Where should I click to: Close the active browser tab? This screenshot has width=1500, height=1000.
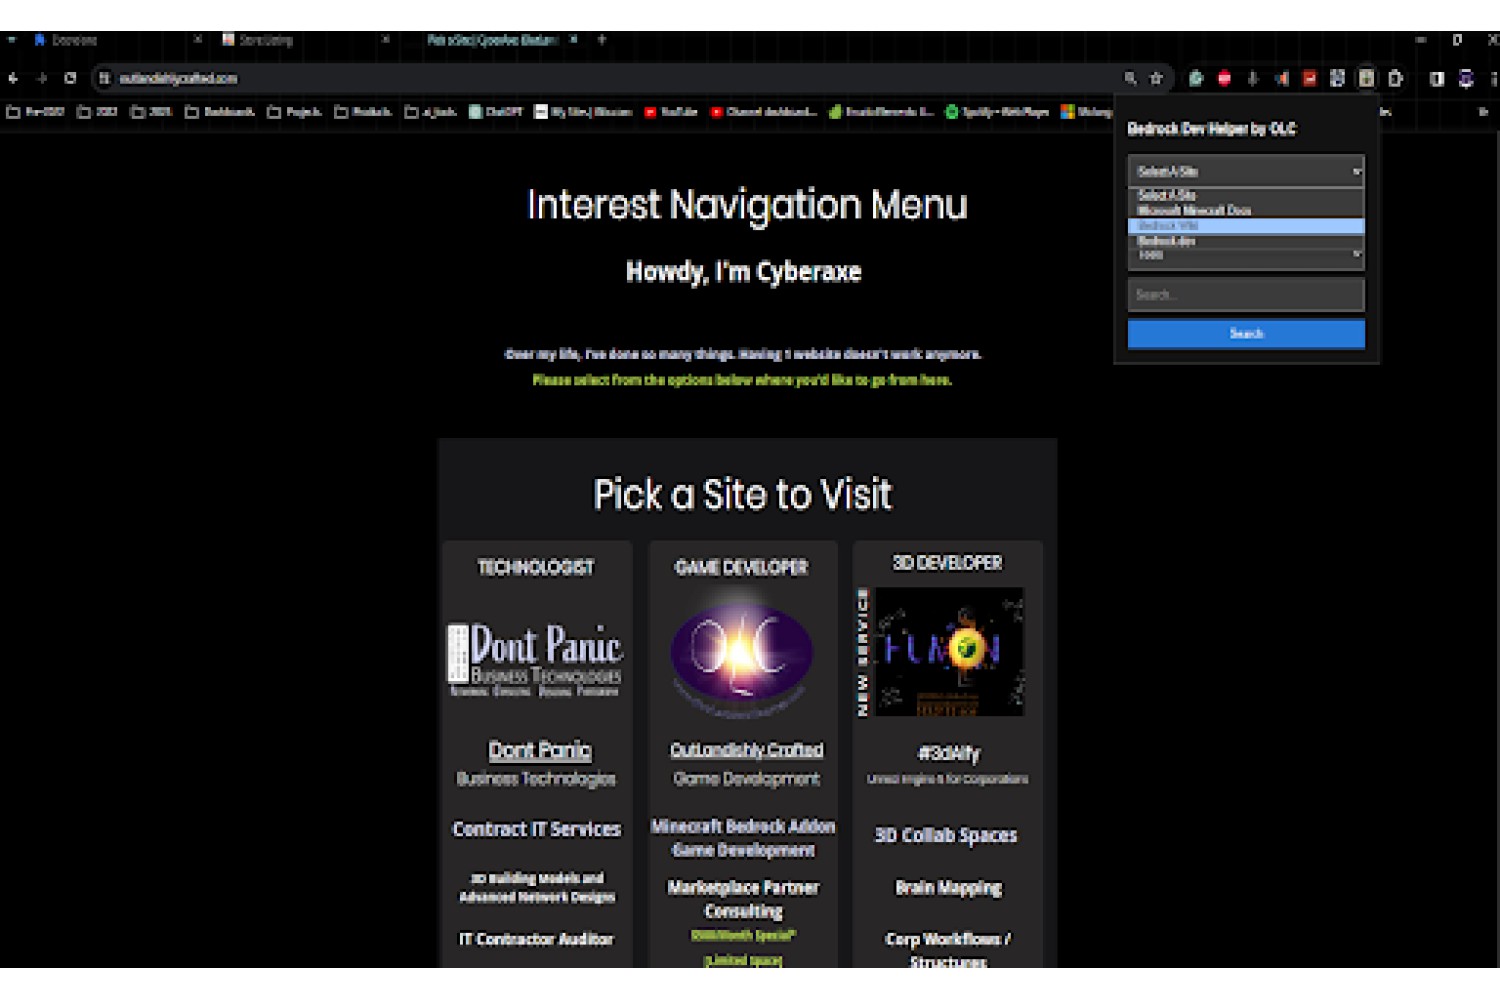coord(573,40)
